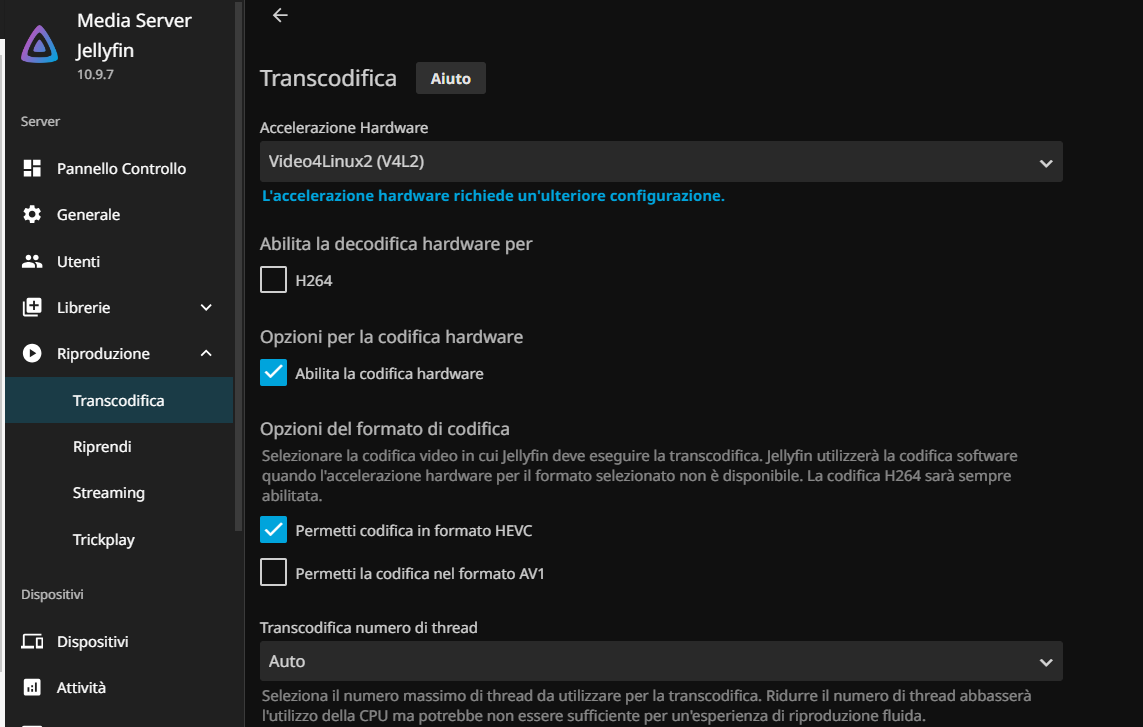Open Accelerazione Hardware dropdown
Viewport: 1143px width, 727px height.
coord(660,162)
